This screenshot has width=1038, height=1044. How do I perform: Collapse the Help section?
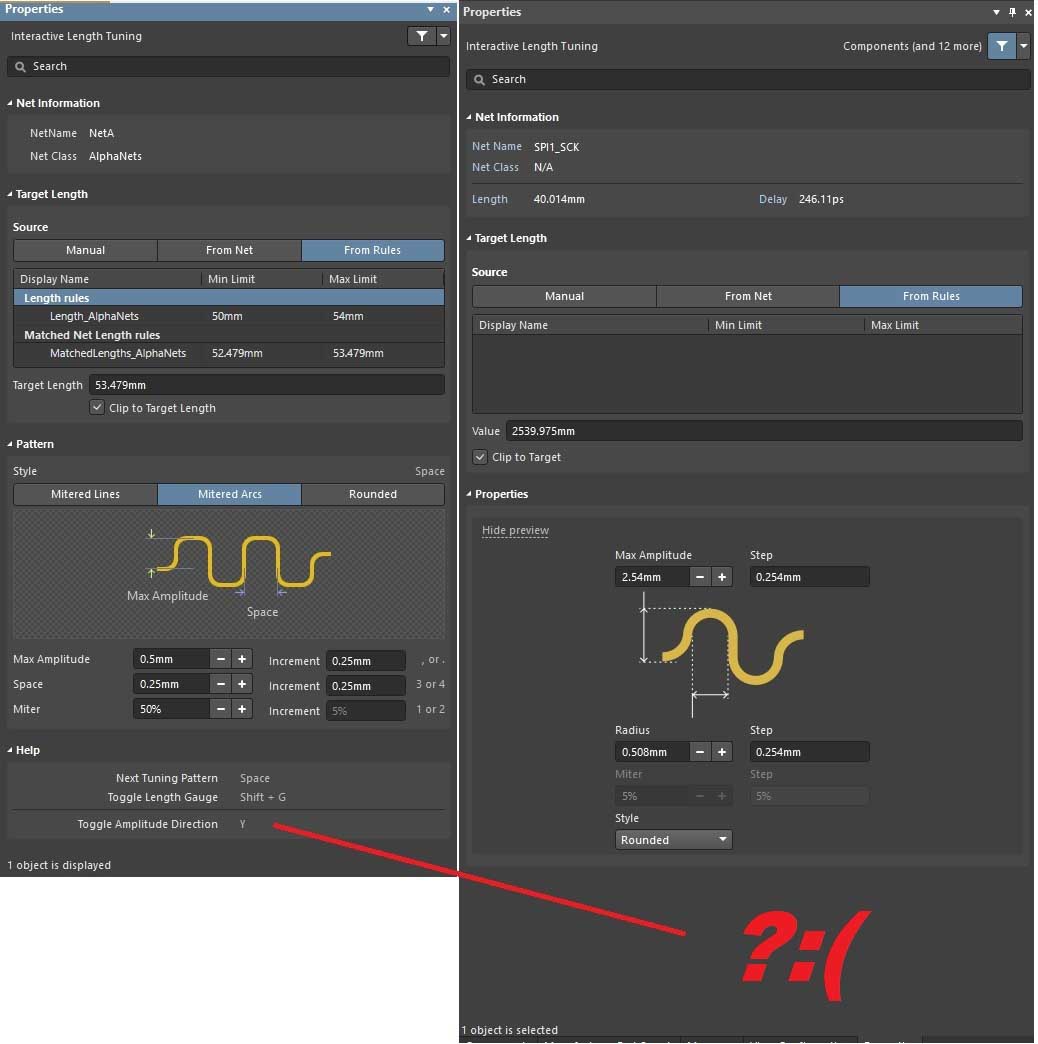tap(10, 750)
